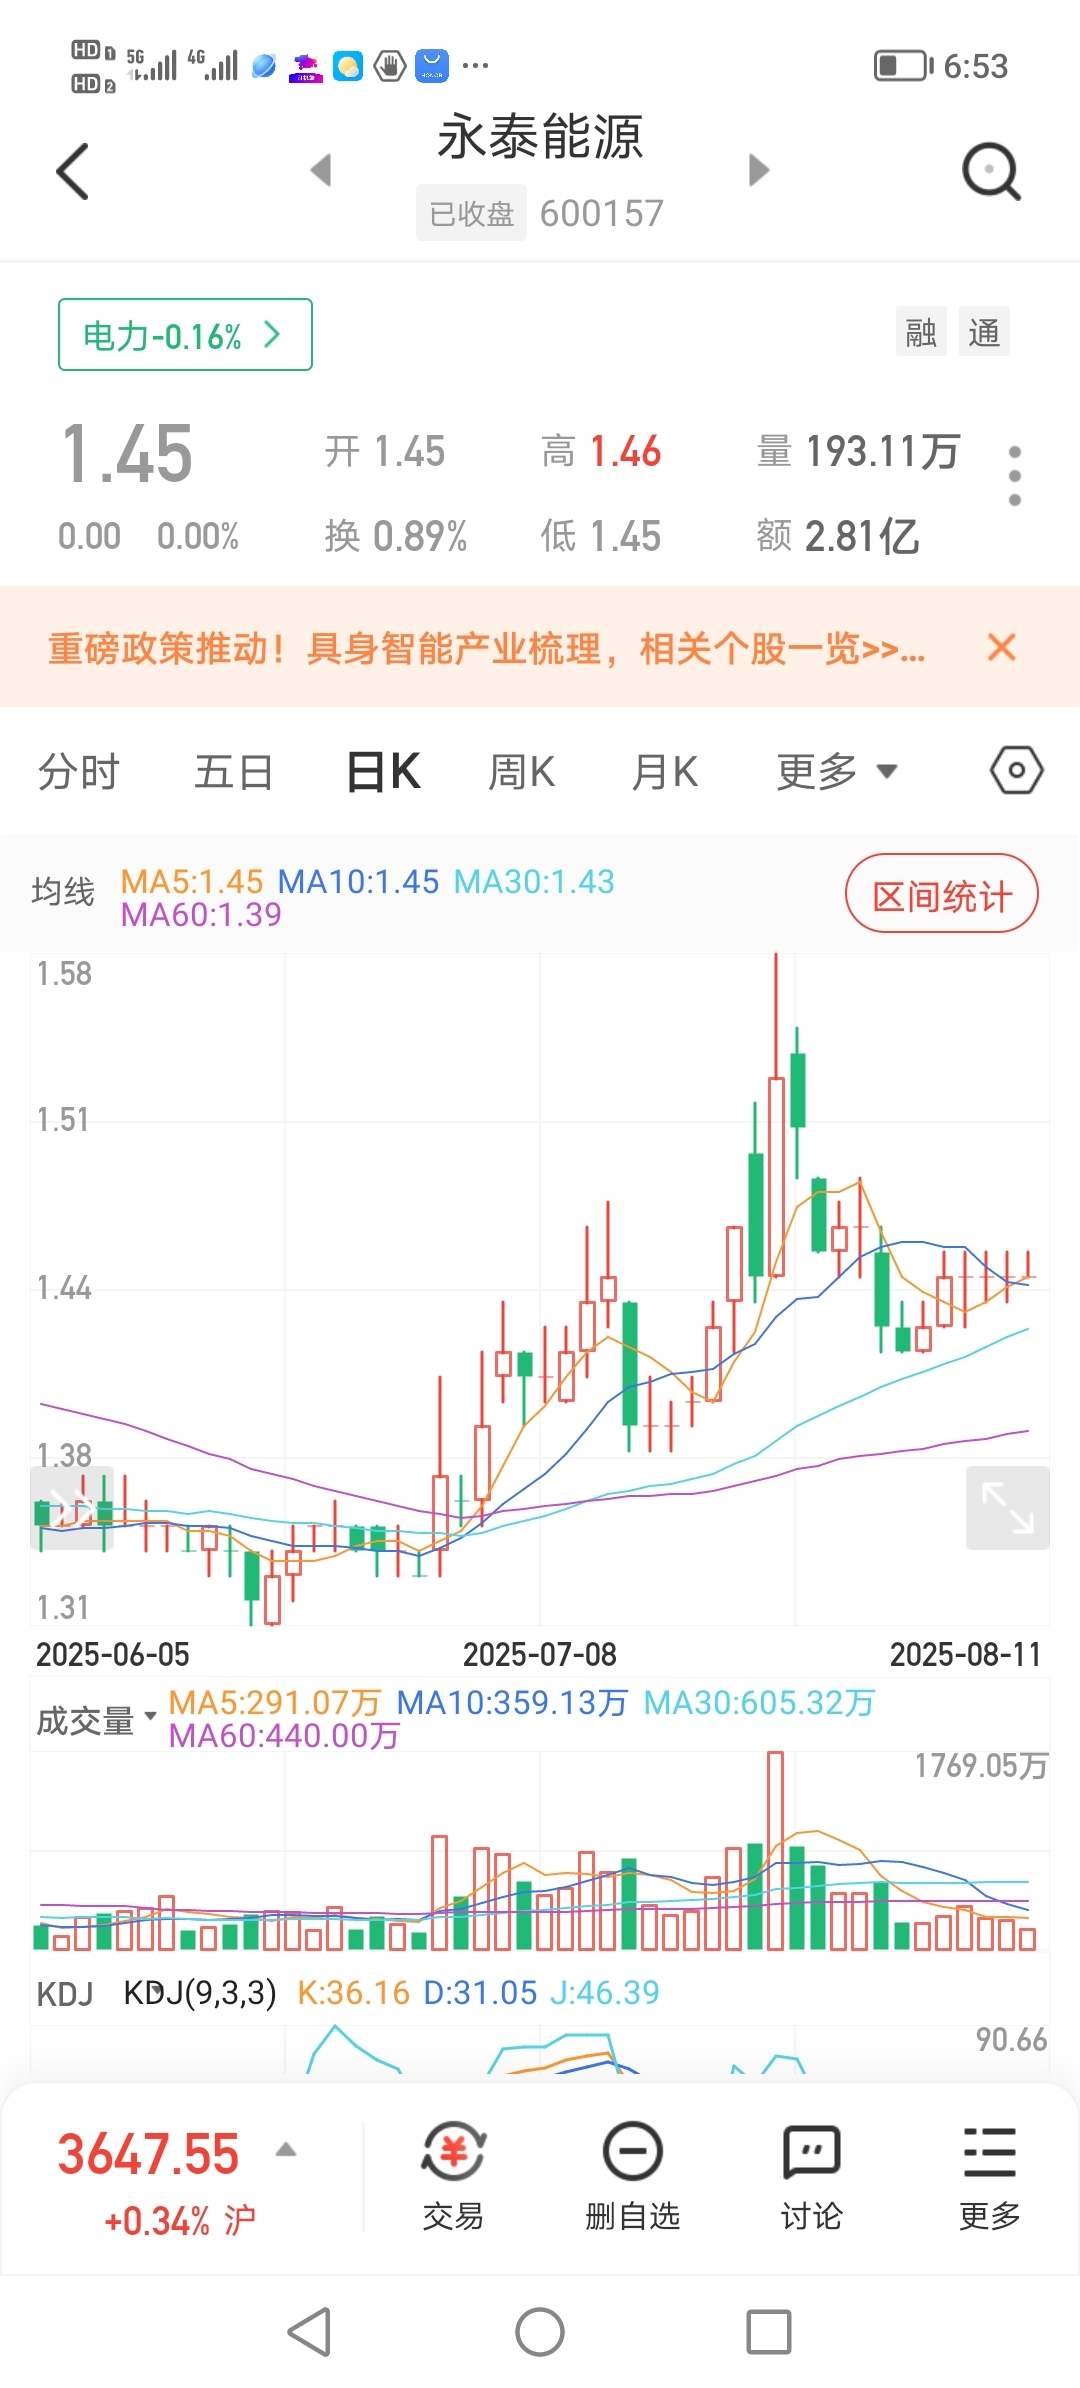Open the 讨论 discussion icon
The height and width of the screenshot is (2388, 1080).
(x=811, y=2178)
